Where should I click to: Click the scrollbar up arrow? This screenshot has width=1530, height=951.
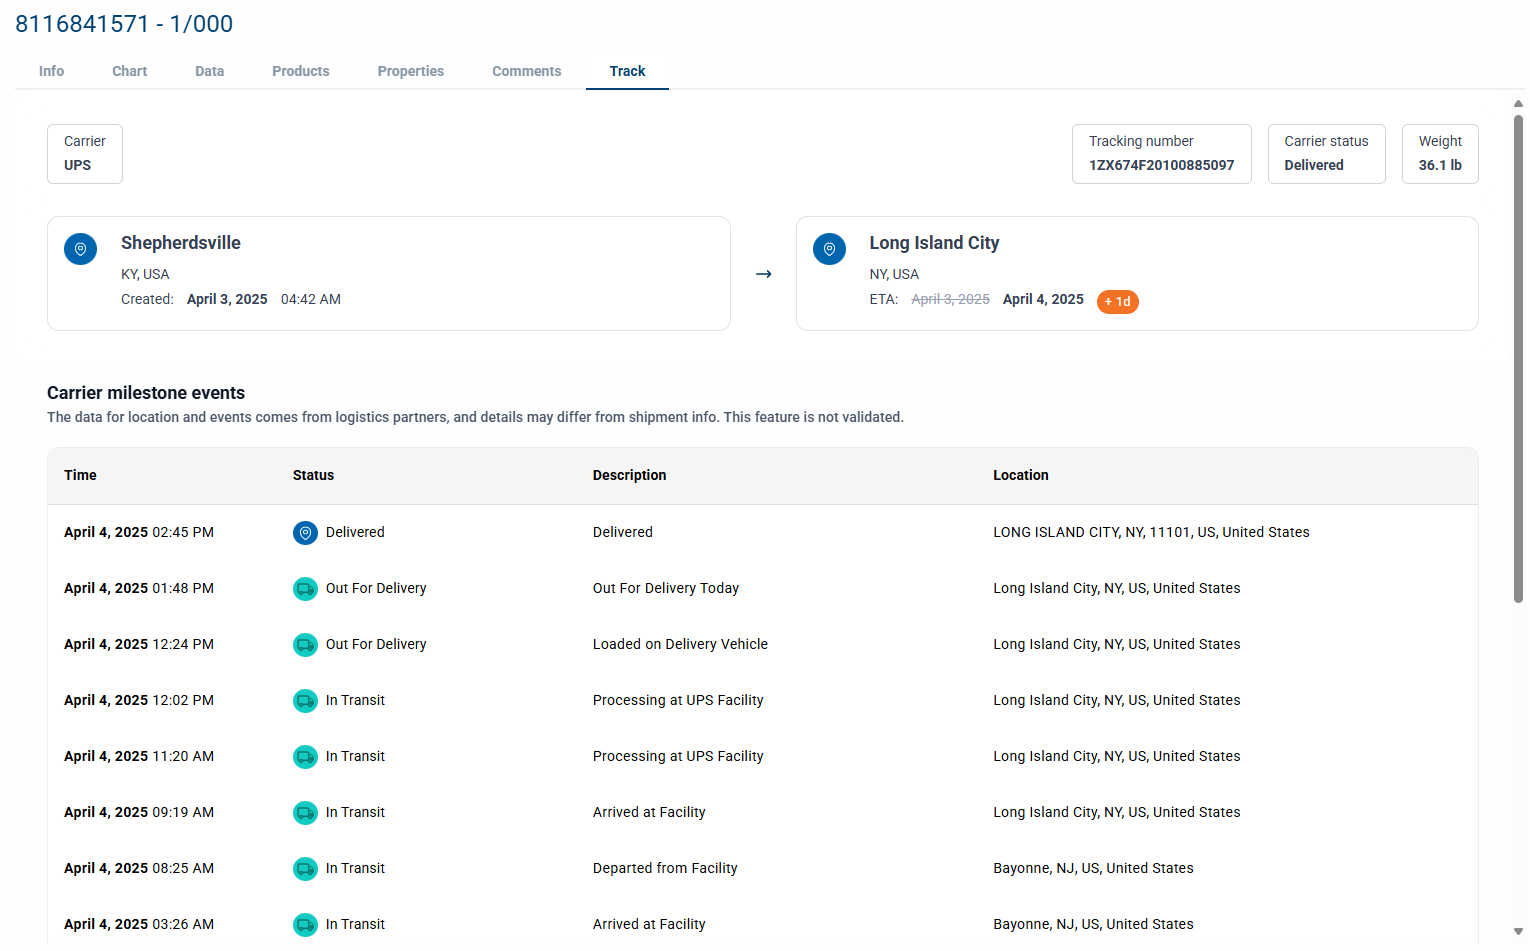pos(1518,103)
